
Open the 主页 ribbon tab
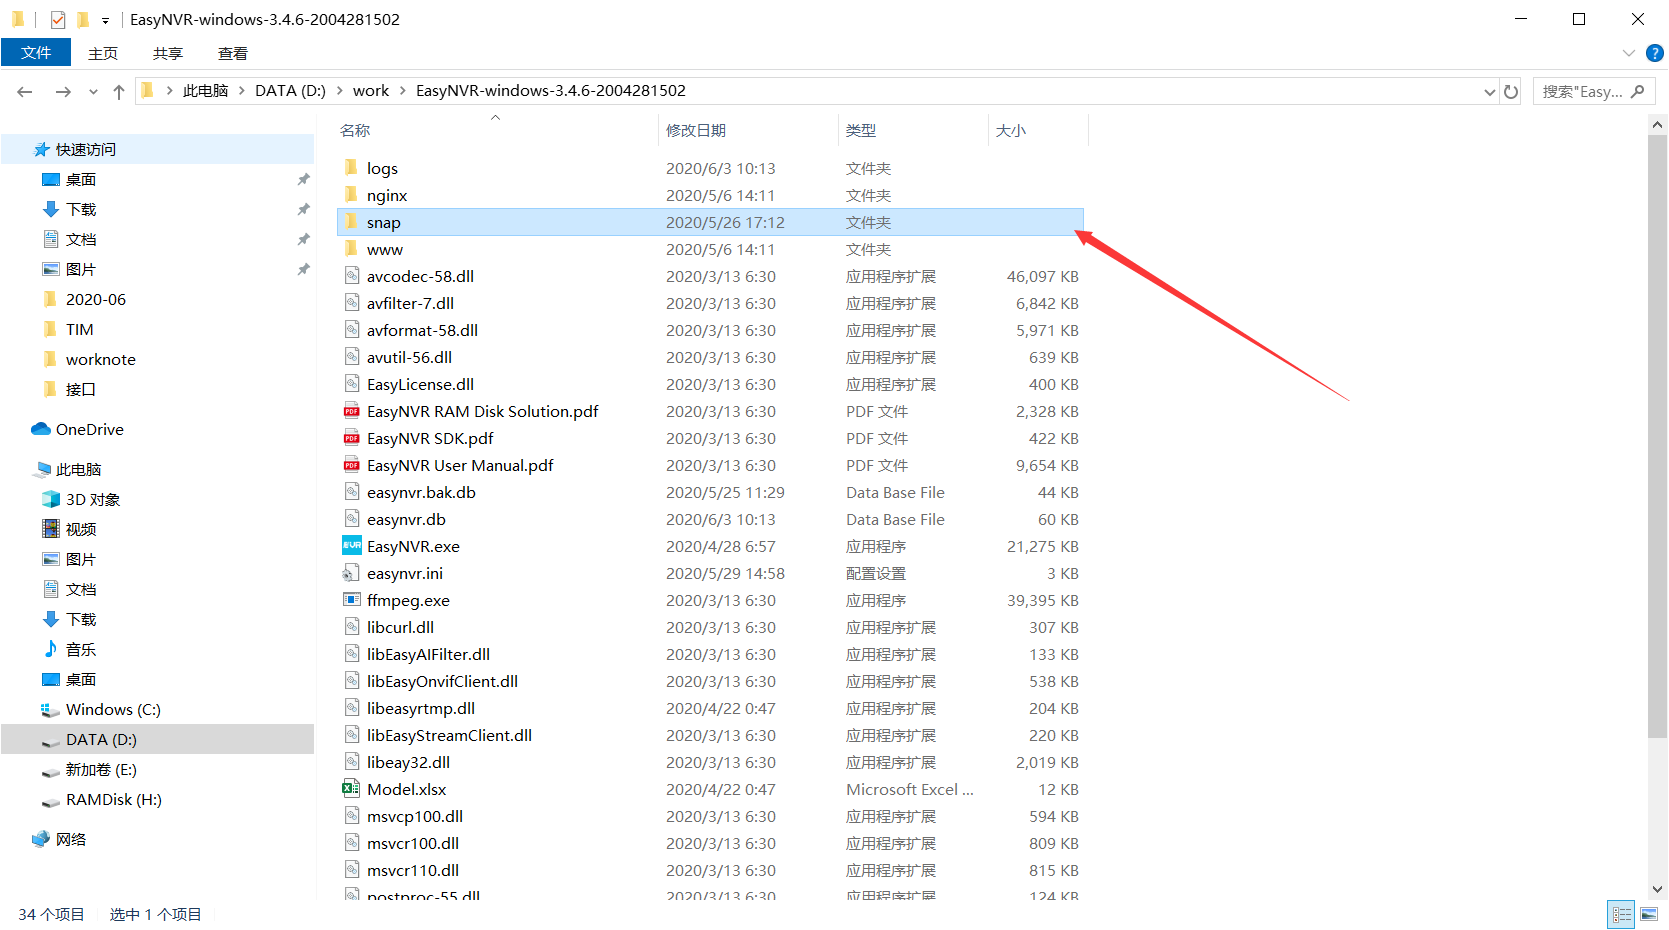103,53
